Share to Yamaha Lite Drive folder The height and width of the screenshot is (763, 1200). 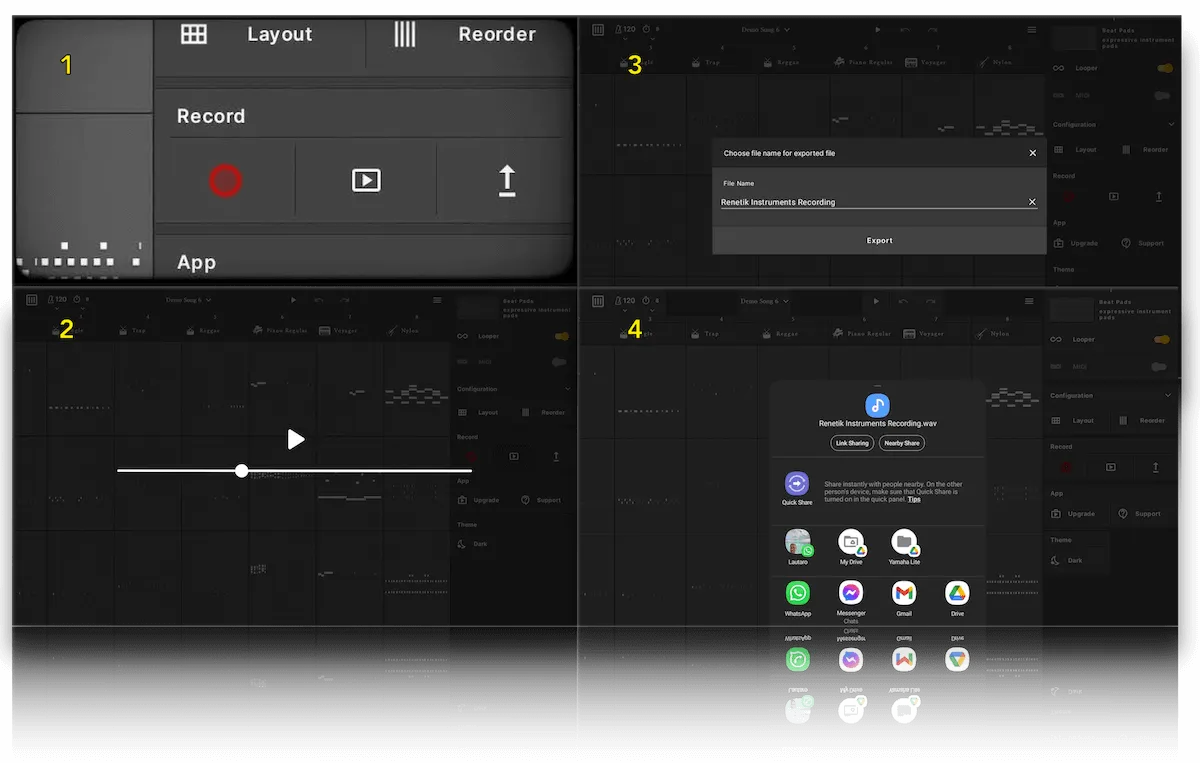click(904, 548)
